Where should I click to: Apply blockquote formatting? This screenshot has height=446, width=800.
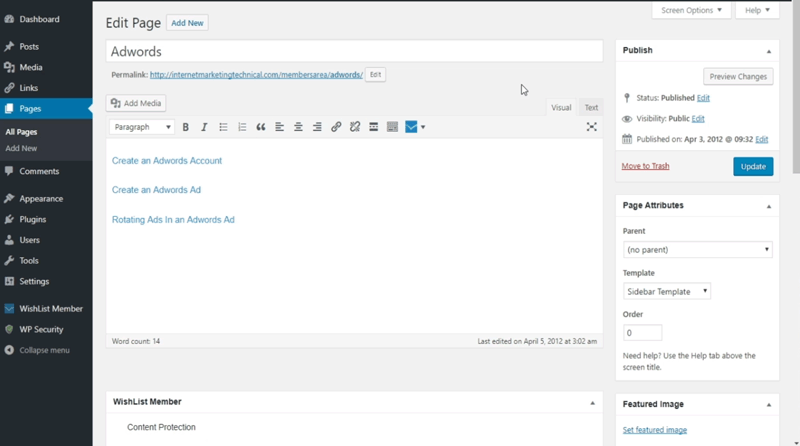point(261,127)
